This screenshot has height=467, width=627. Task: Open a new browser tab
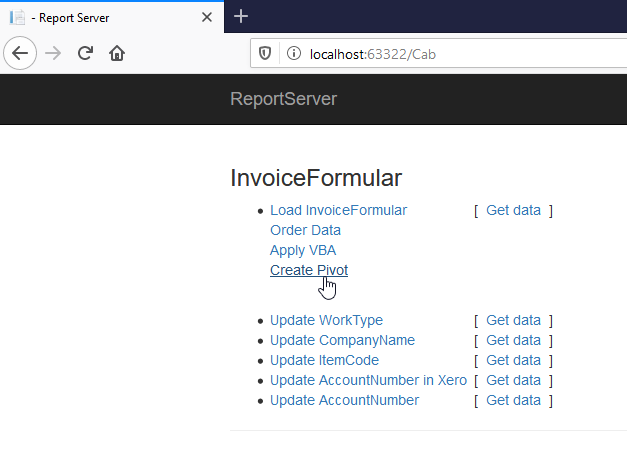point(240,16)
